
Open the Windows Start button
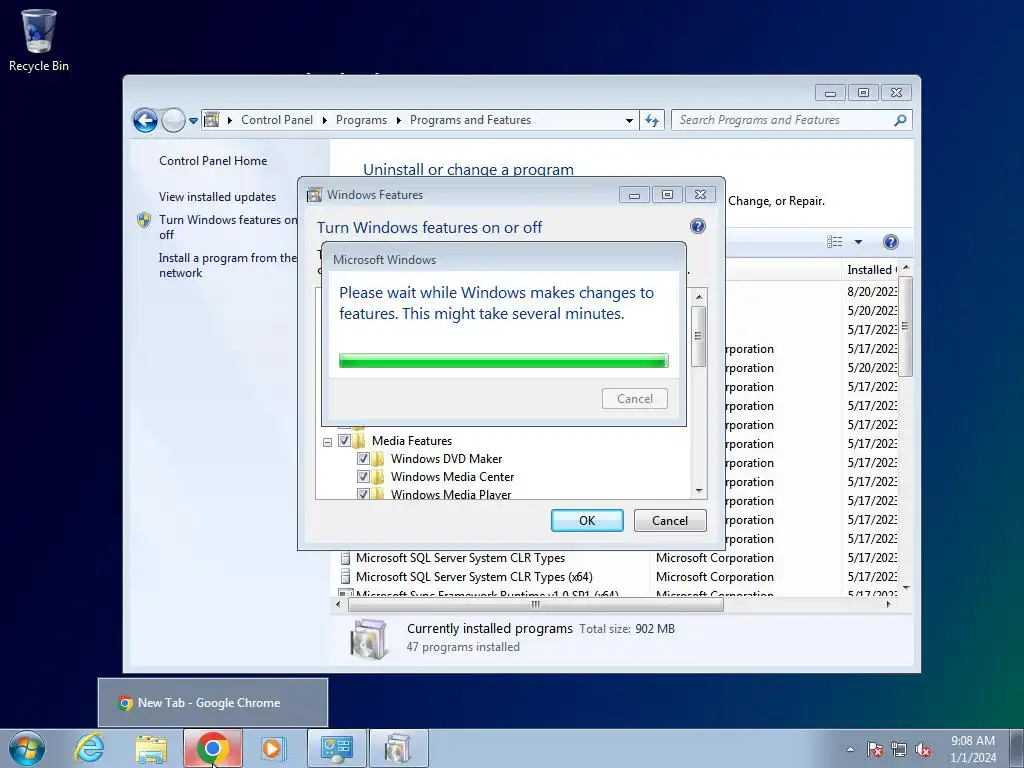27,748
